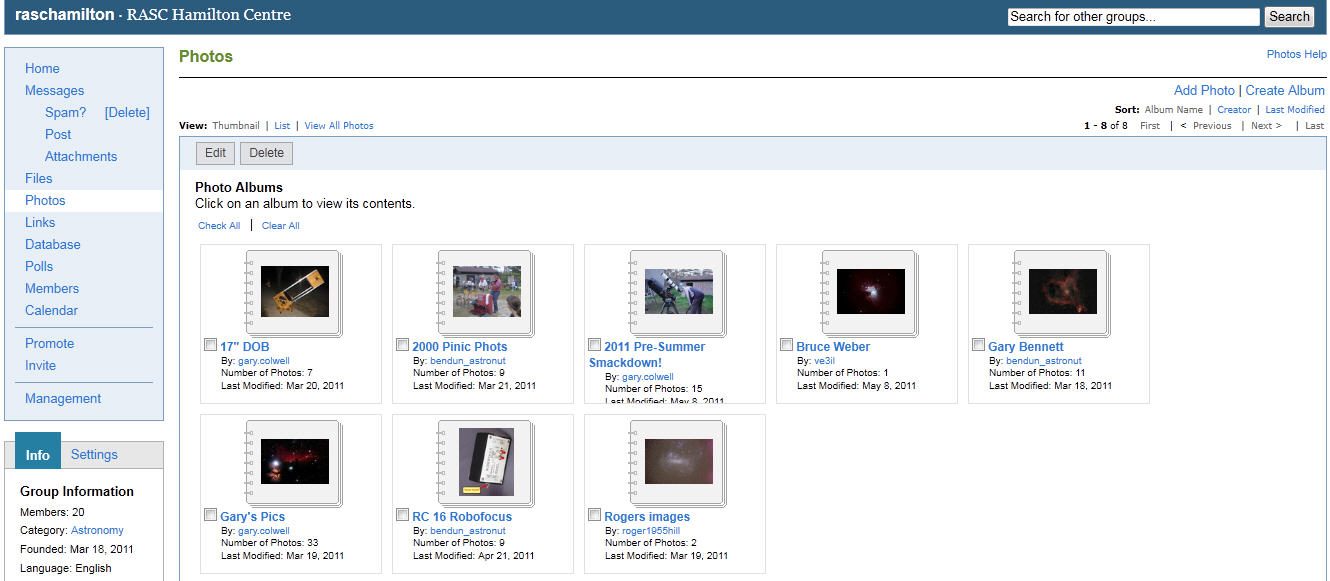Go to Calendar in the sidebar
This screenshot has width=1330, height=581.
51,310
